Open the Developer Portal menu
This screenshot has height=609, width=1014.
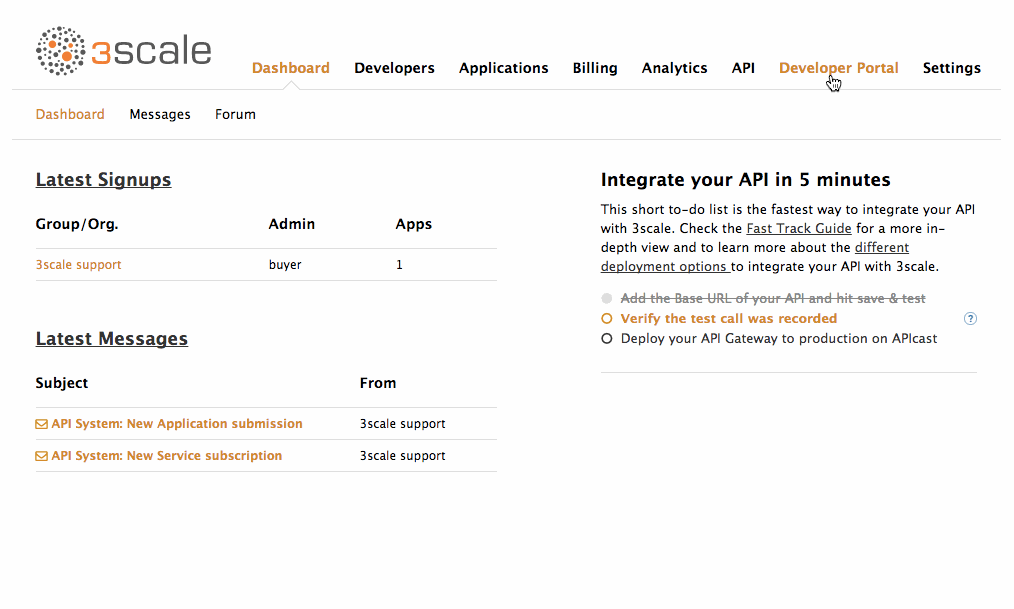[838, 68]
